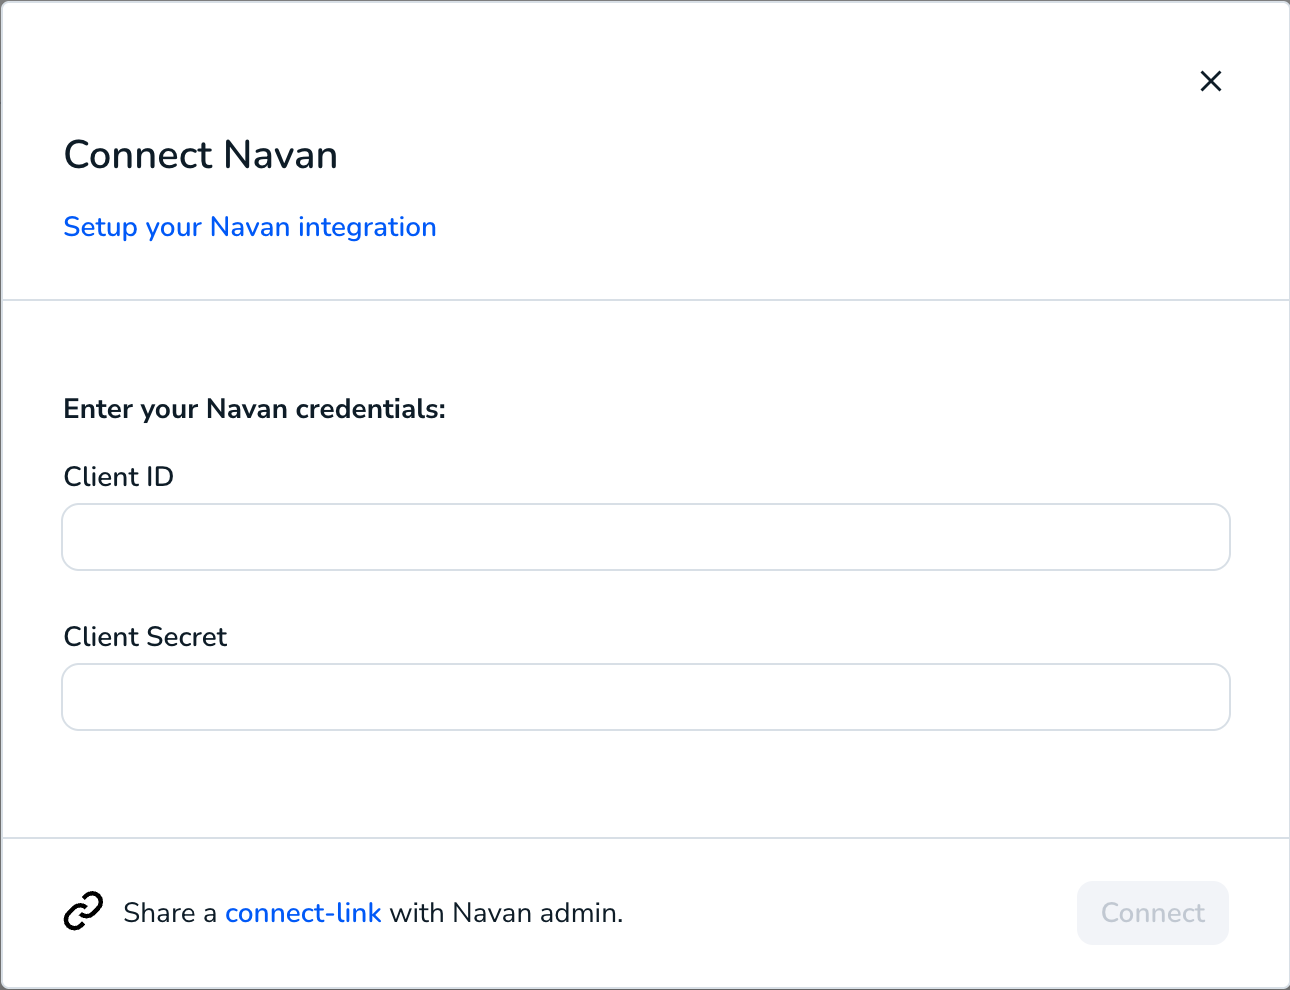Select the Client Secret input field

point(646,697)
